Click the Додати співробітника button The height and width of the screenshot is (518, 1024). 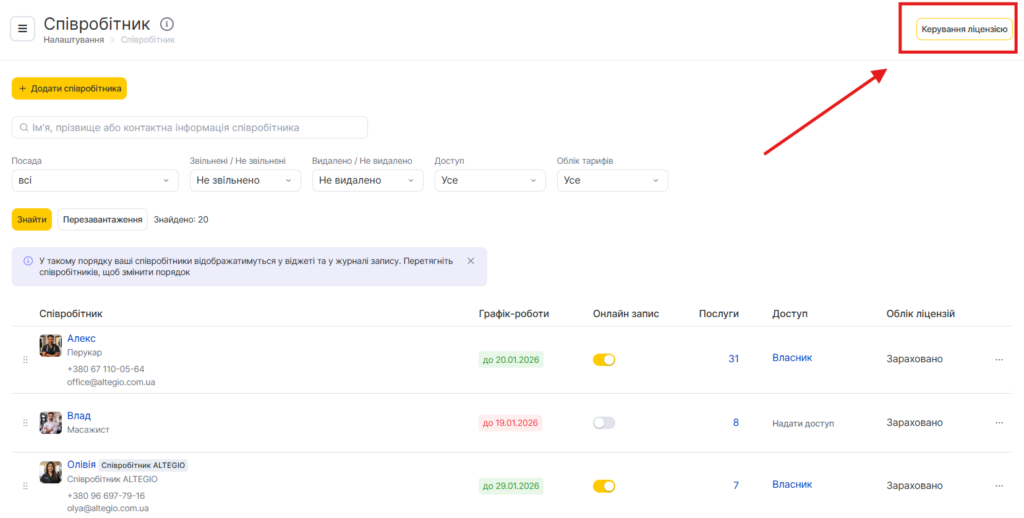[x=69, y=89]
